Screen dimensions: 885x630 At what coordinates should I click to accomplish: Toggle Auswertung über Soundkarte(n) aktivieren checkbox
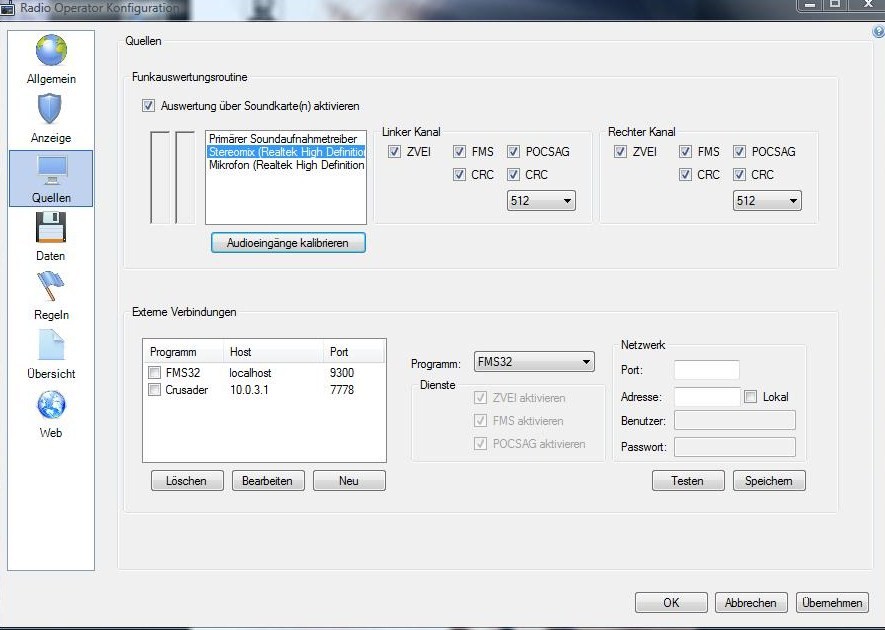[x=149, y=106]
